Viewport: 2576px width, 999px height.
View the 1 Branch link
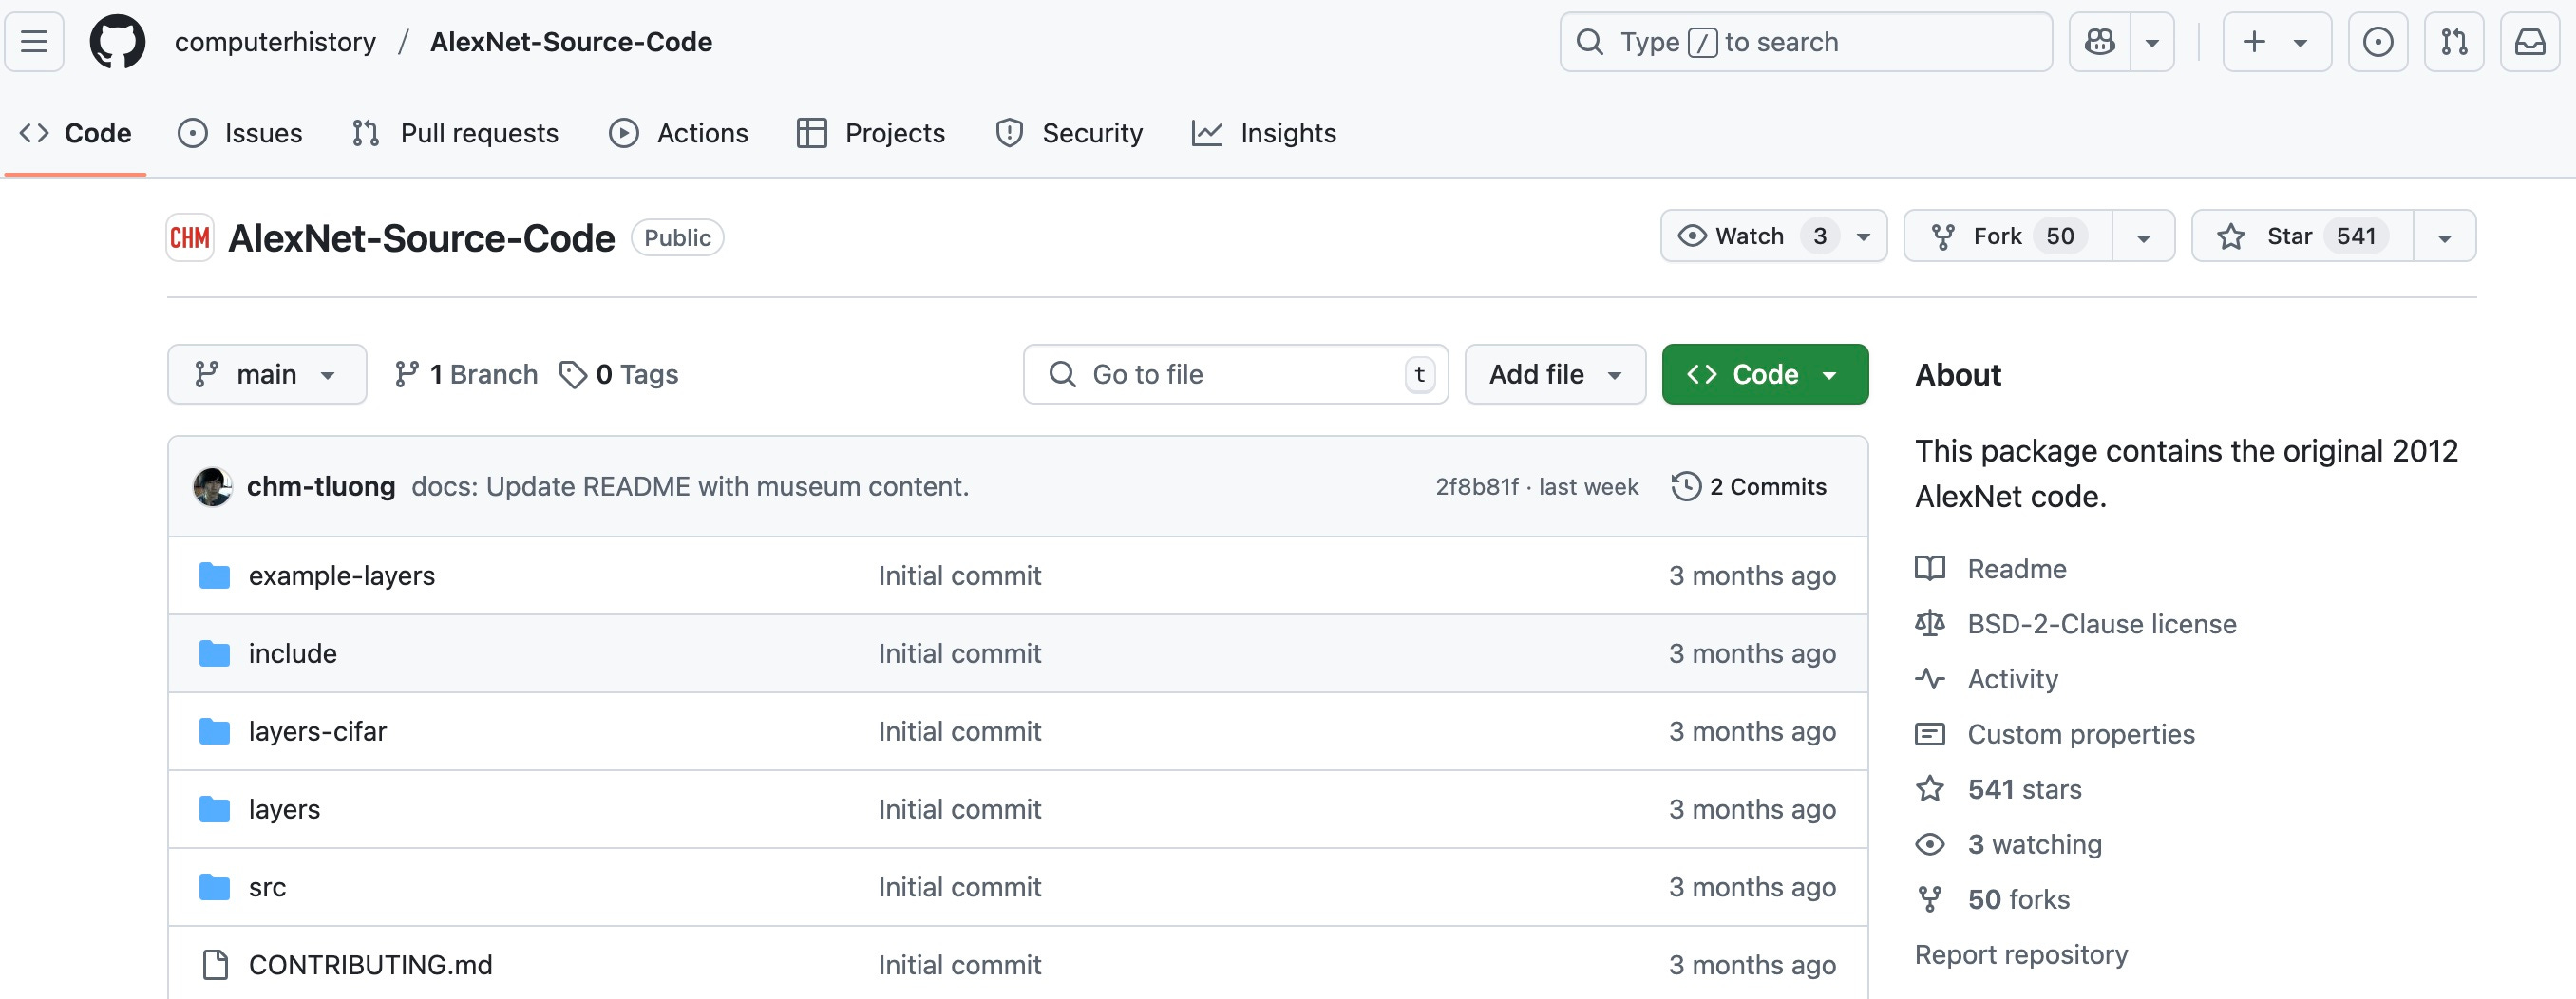466,374
